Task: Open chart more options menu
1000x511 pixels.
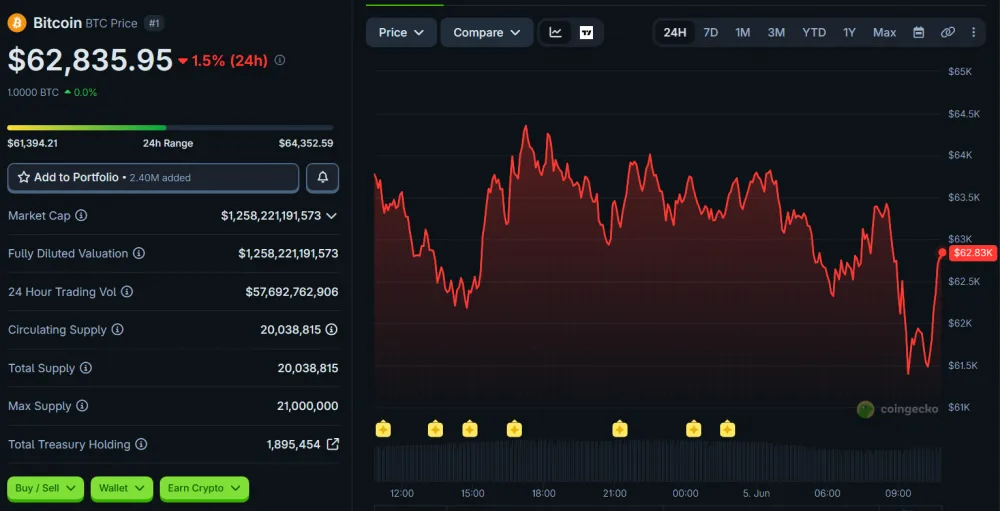Action: [973, 33]
